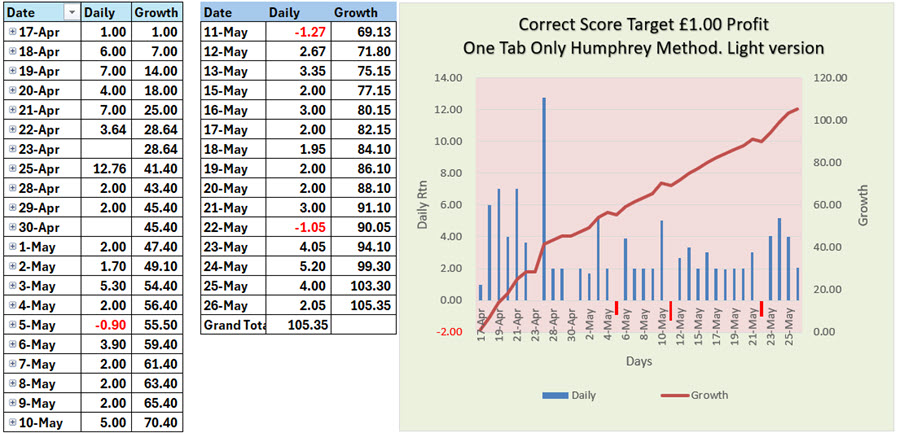Select the Grand Total value 105.35
This screenshot has width=900, height=433.
pos(297,325)
